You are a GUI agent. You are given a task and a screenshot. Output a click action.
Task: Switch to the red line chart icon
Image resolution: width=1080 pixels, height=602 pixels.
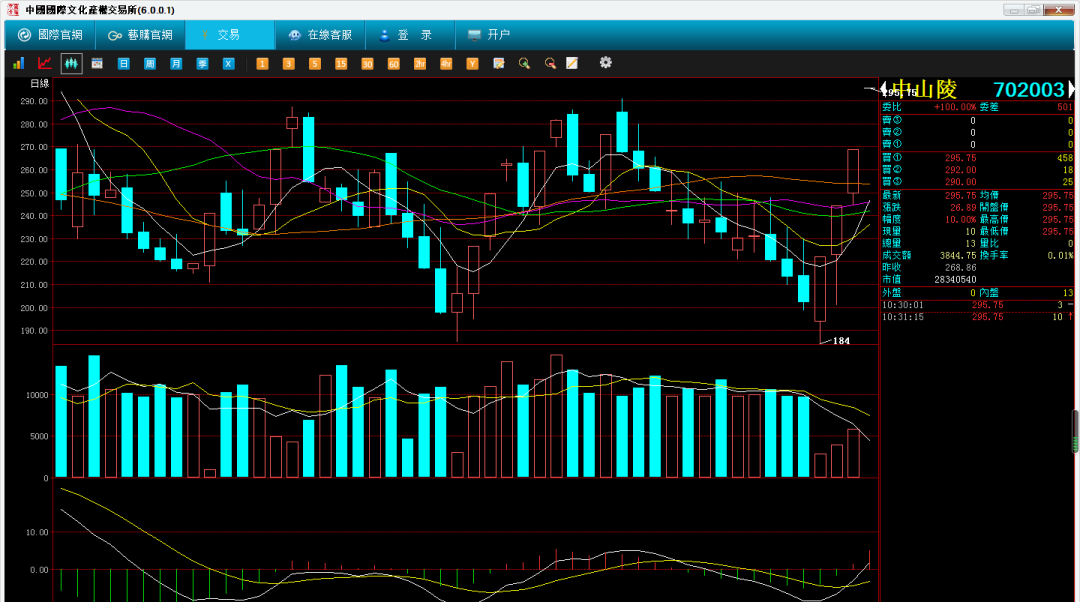point(45,63)
